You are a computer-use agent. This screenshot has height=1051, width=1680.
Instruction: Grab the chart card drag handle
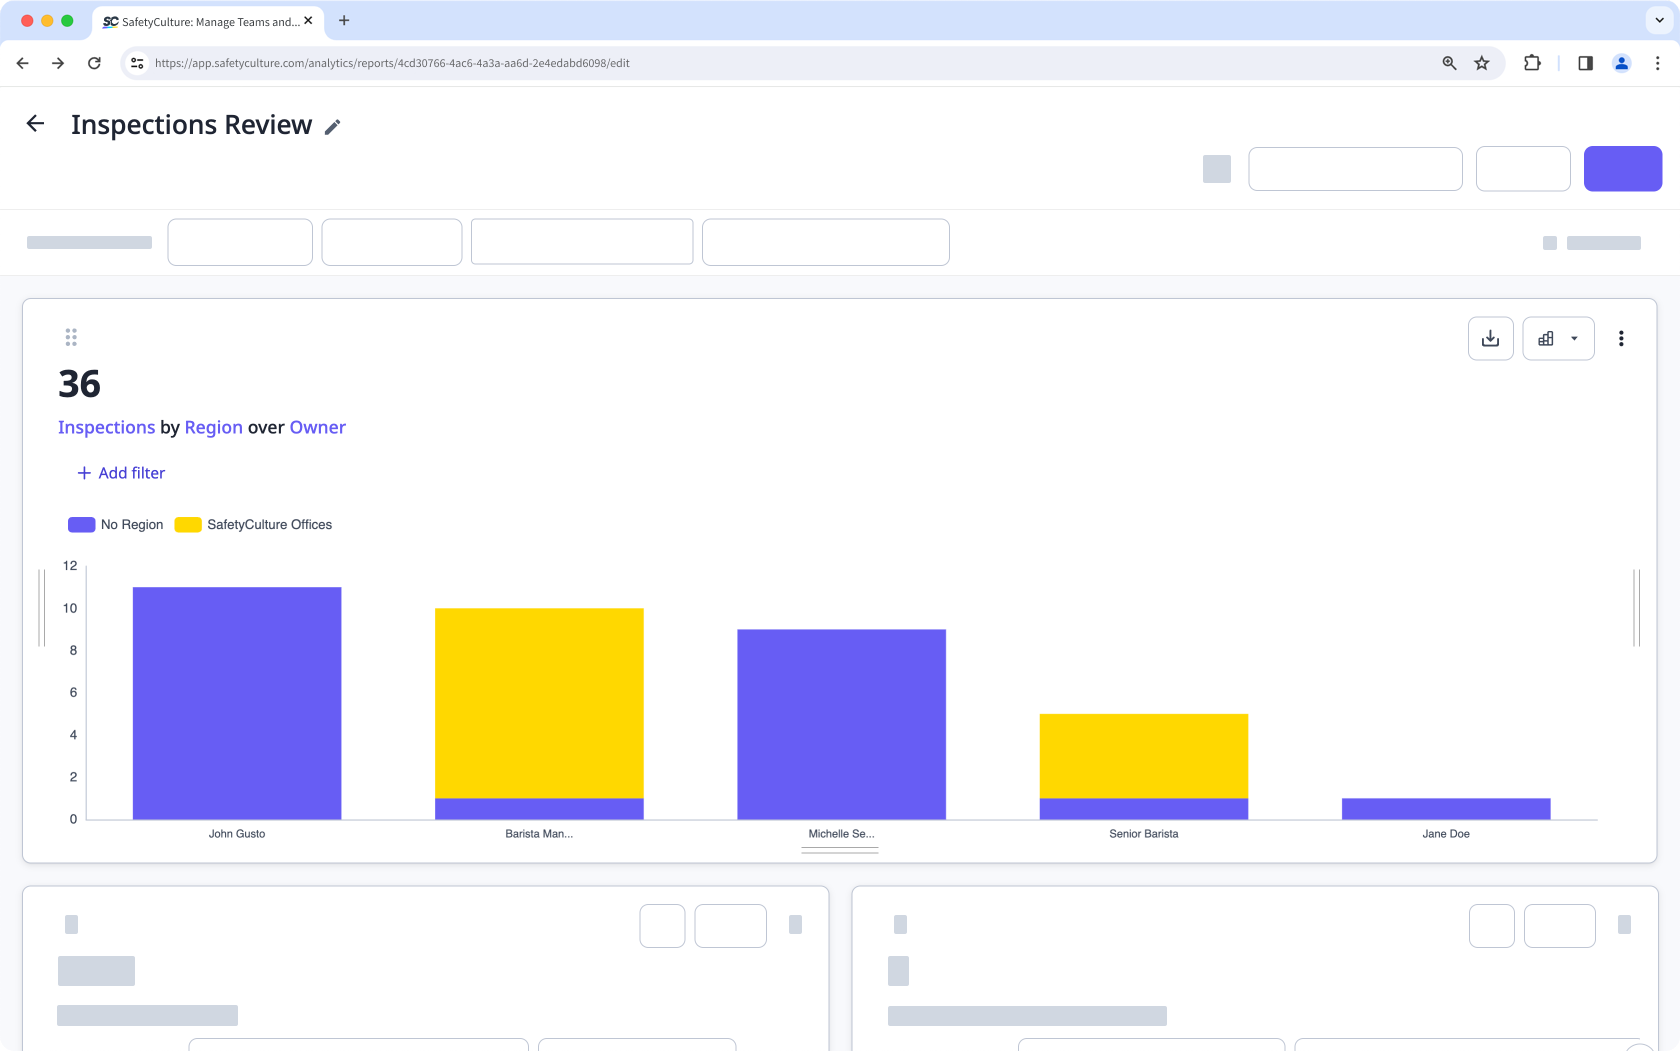tap(71, 337)
